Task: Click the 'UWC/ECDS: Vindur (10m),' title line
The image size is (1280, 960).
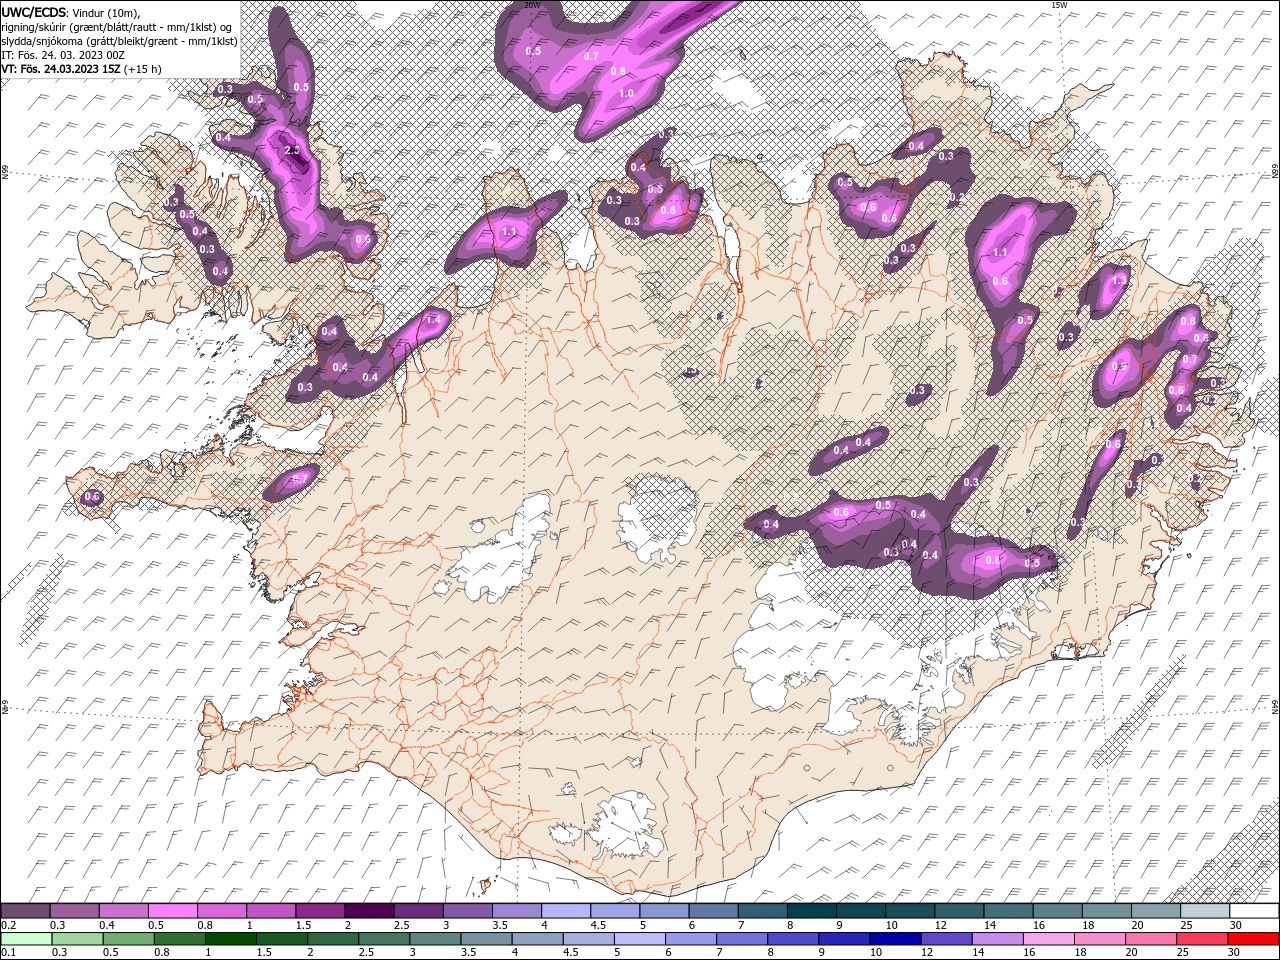Action: click(71, 12)
